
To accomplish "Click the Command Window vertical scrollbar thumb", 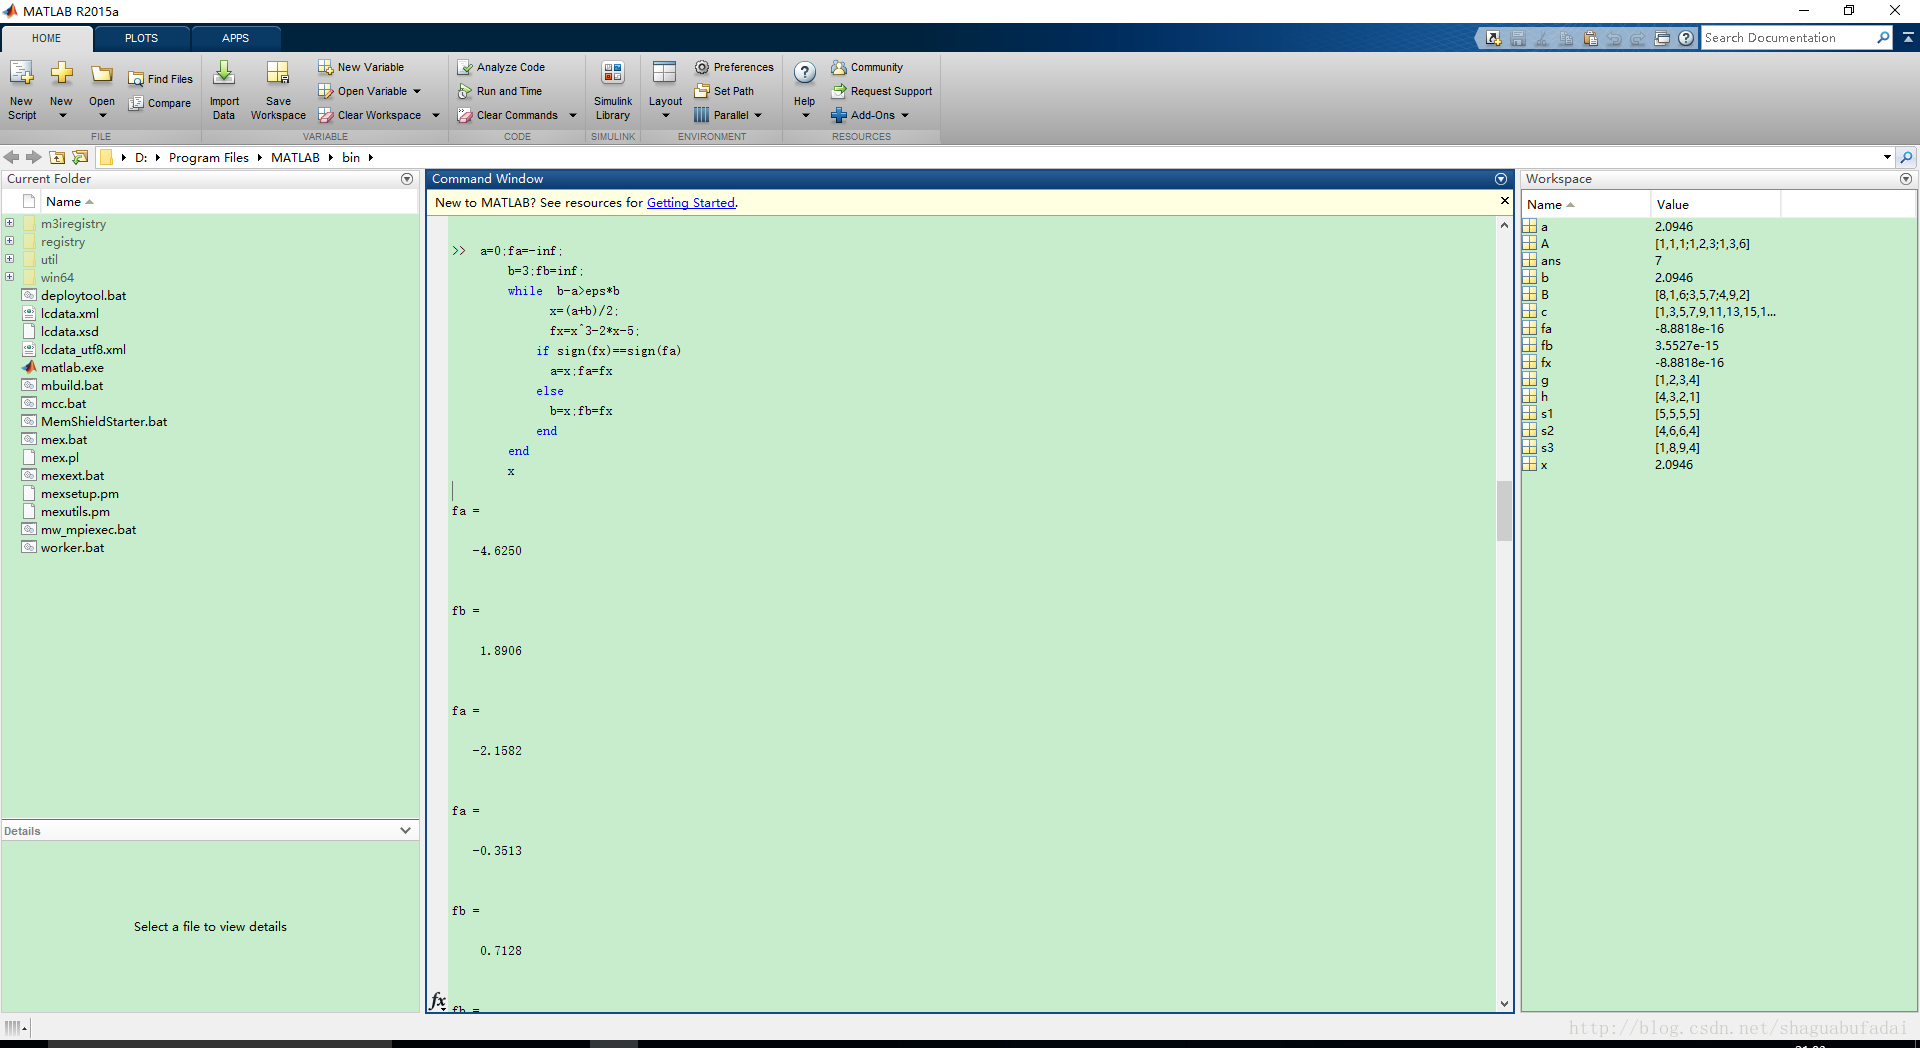I will click(x=1504, y=510).
